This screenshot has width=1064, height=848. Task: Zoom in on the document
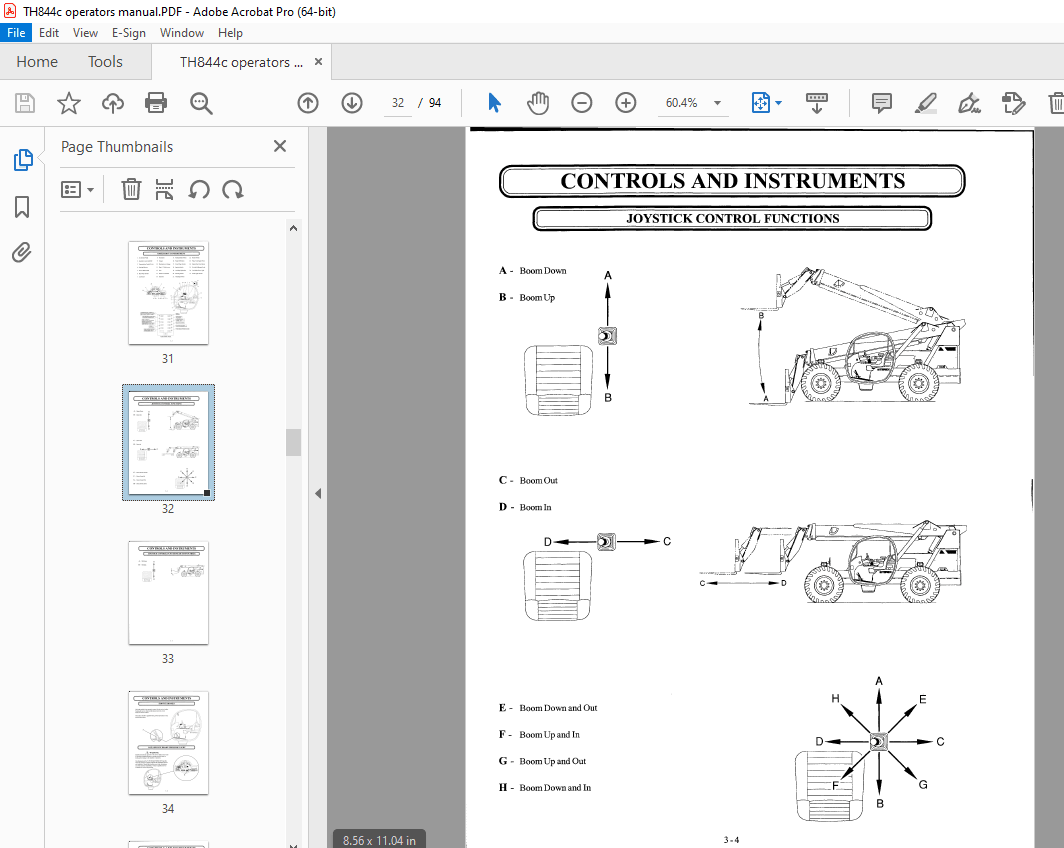click(x=626, y=102)
